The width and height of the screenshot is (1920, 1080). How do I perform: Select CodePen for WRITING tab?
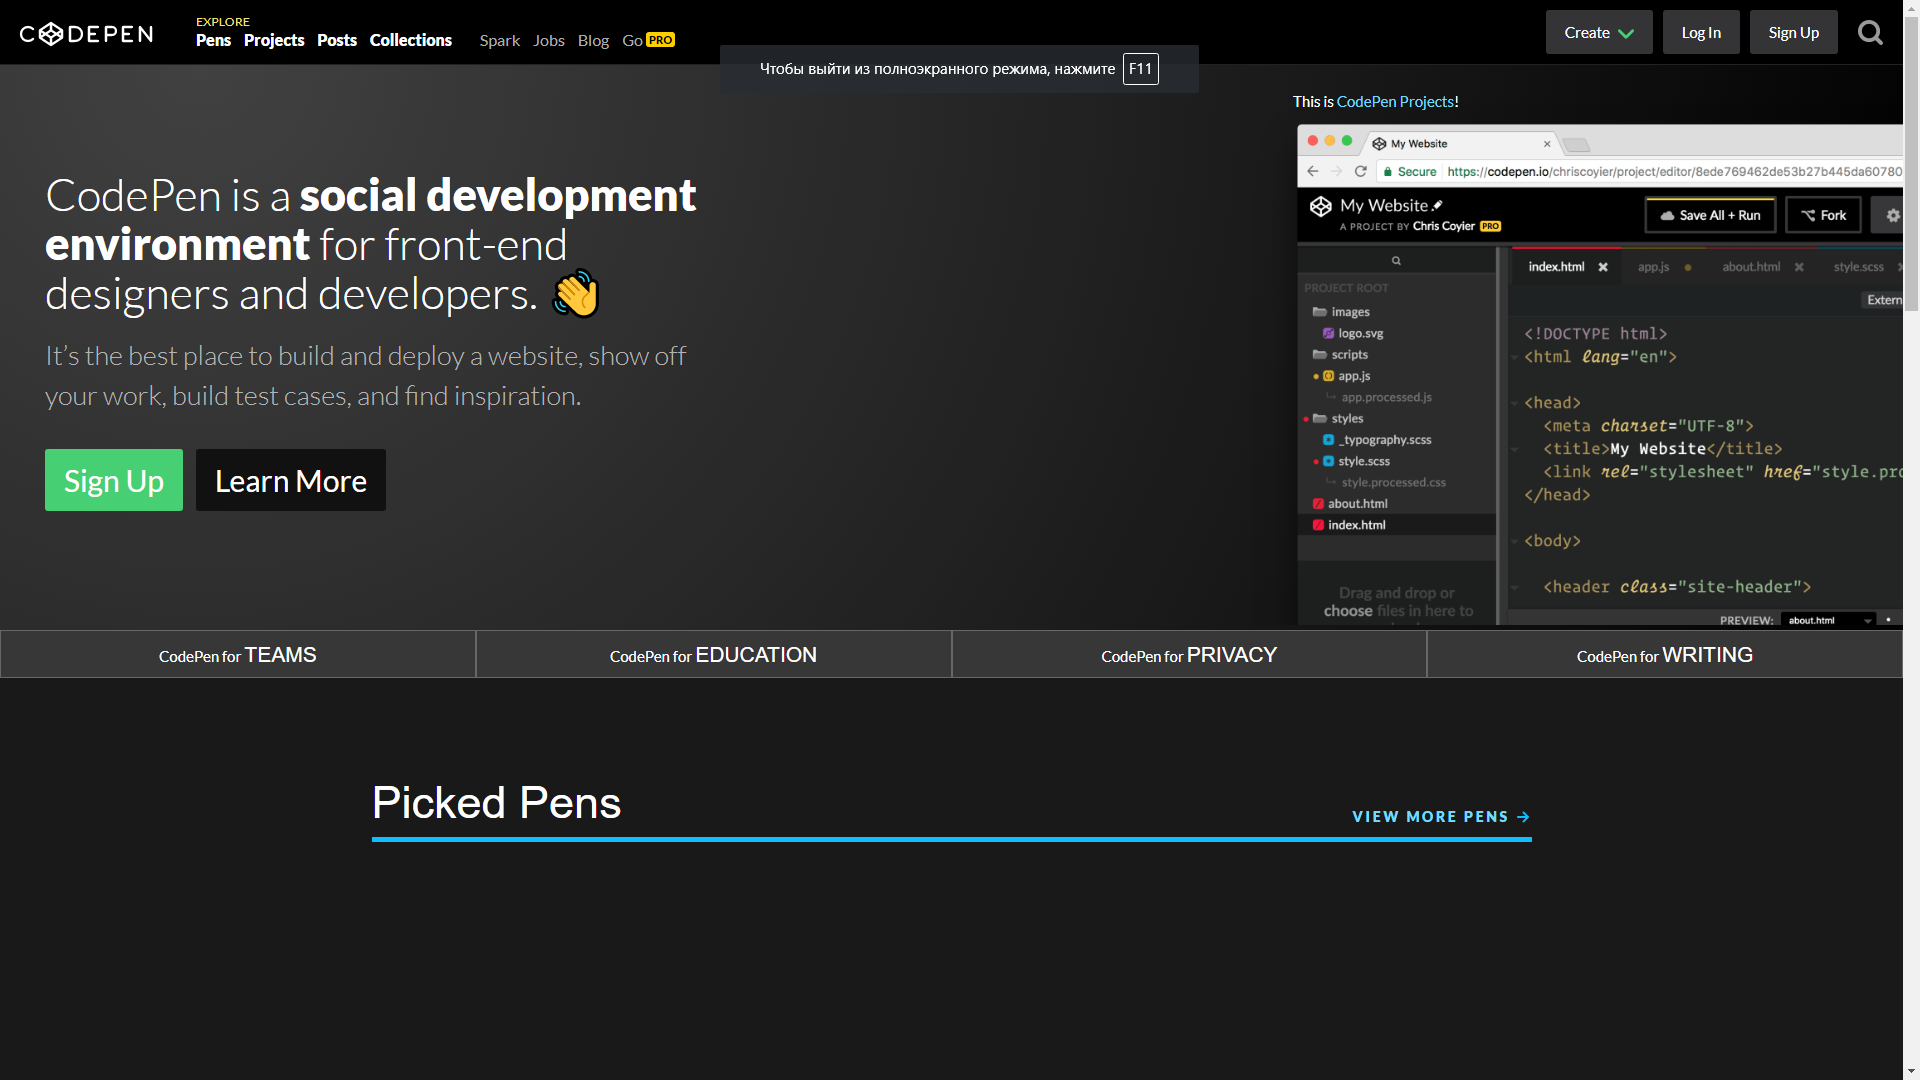1665,655
